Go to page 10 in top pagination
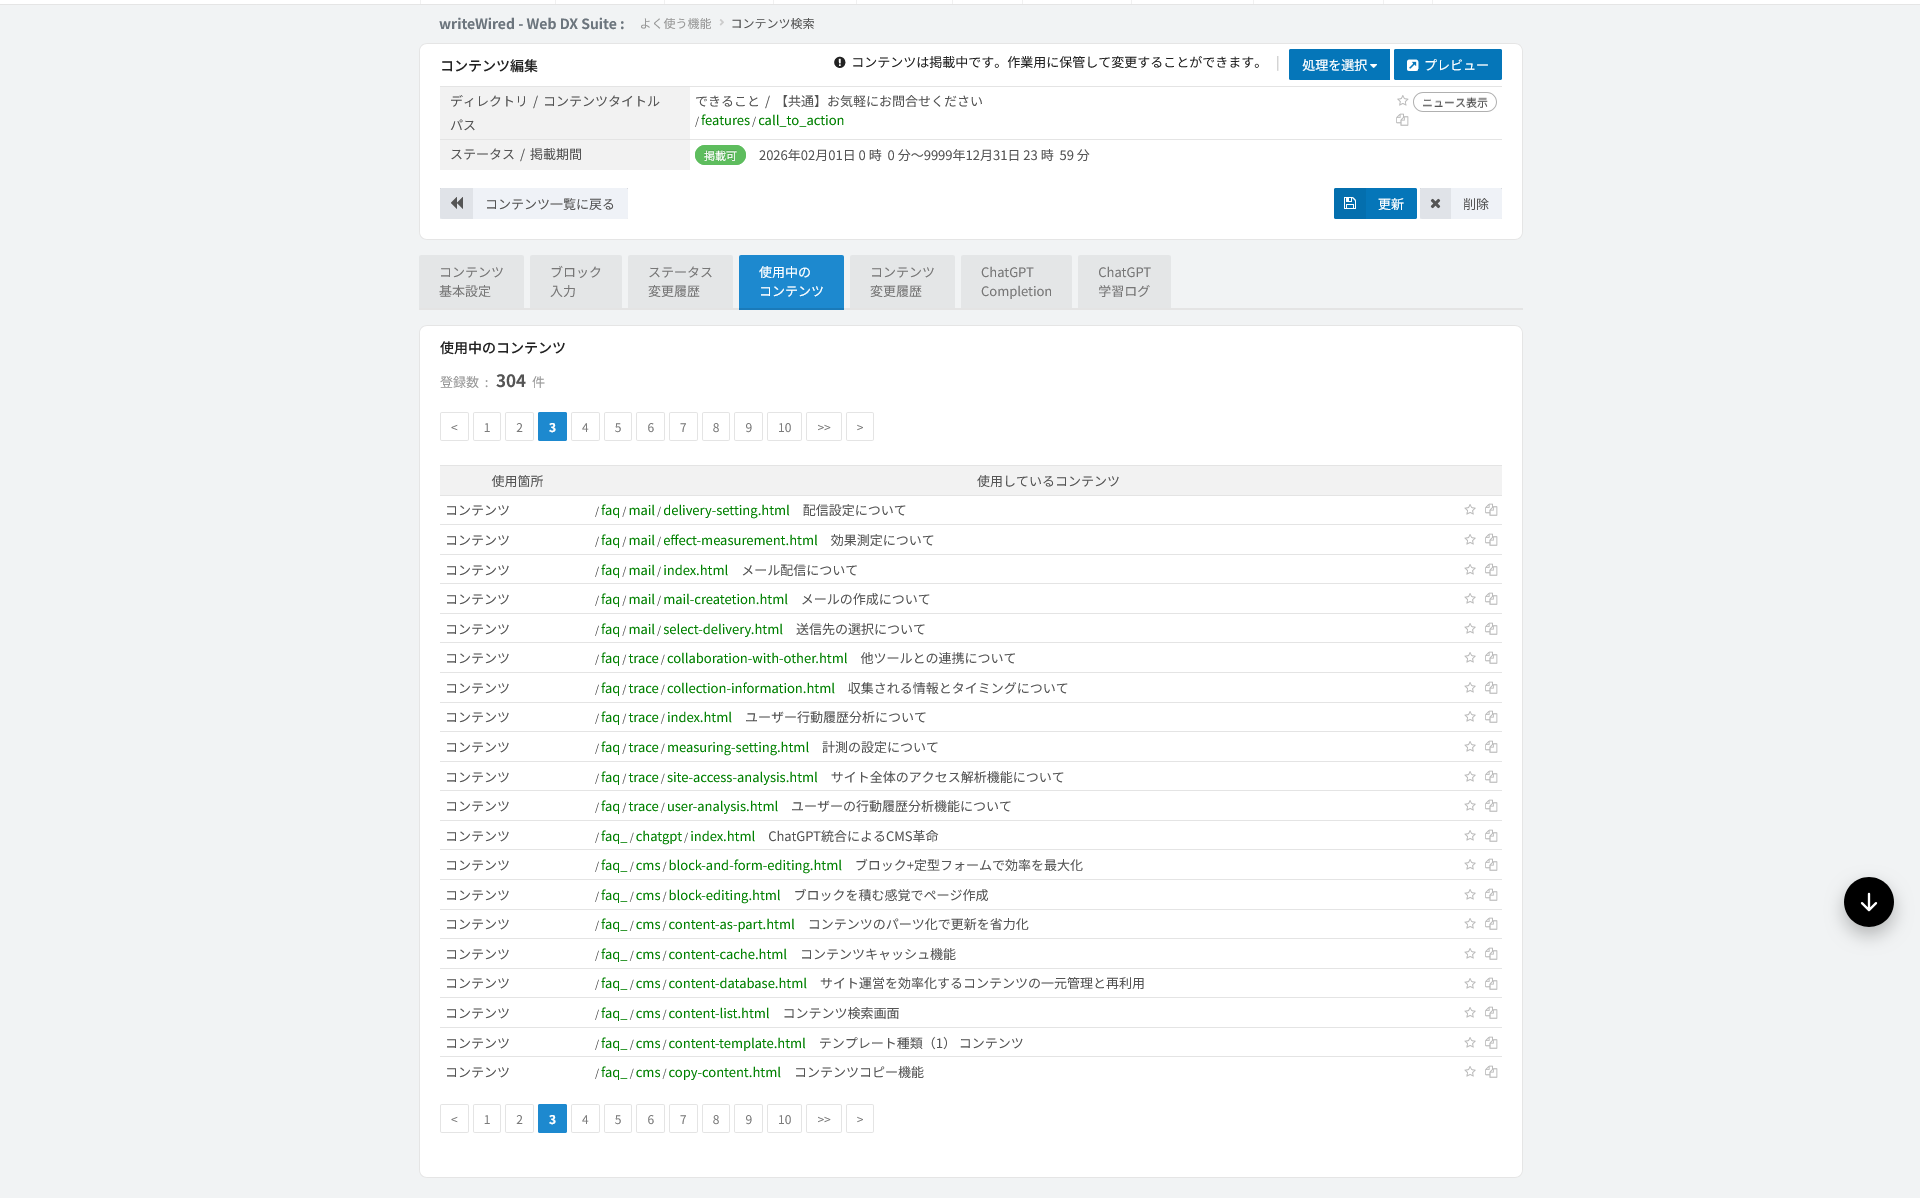The image size is (1920, 1198). 784,427
